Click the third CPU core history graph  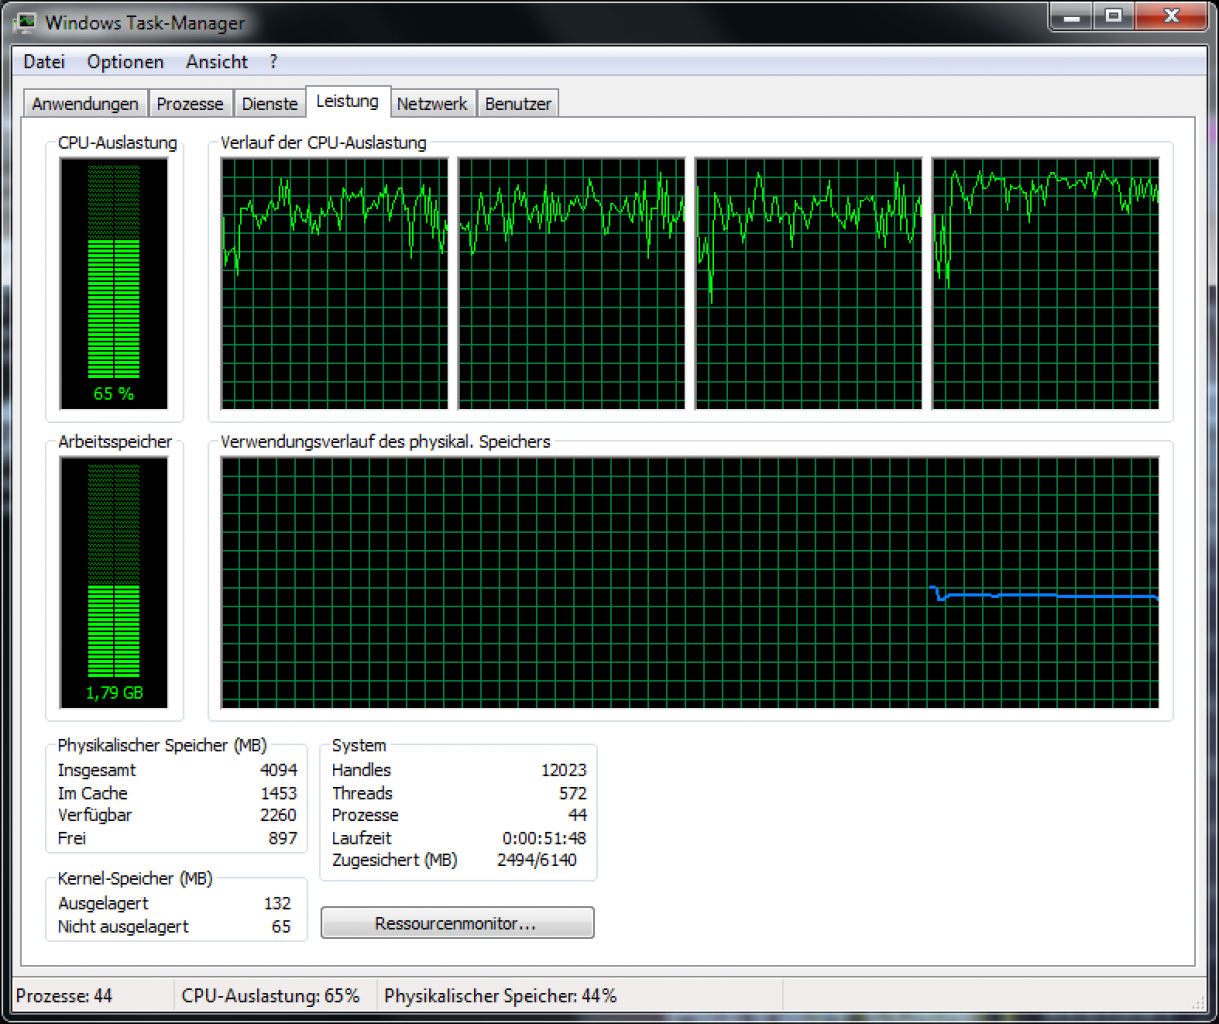click(809, 284)
